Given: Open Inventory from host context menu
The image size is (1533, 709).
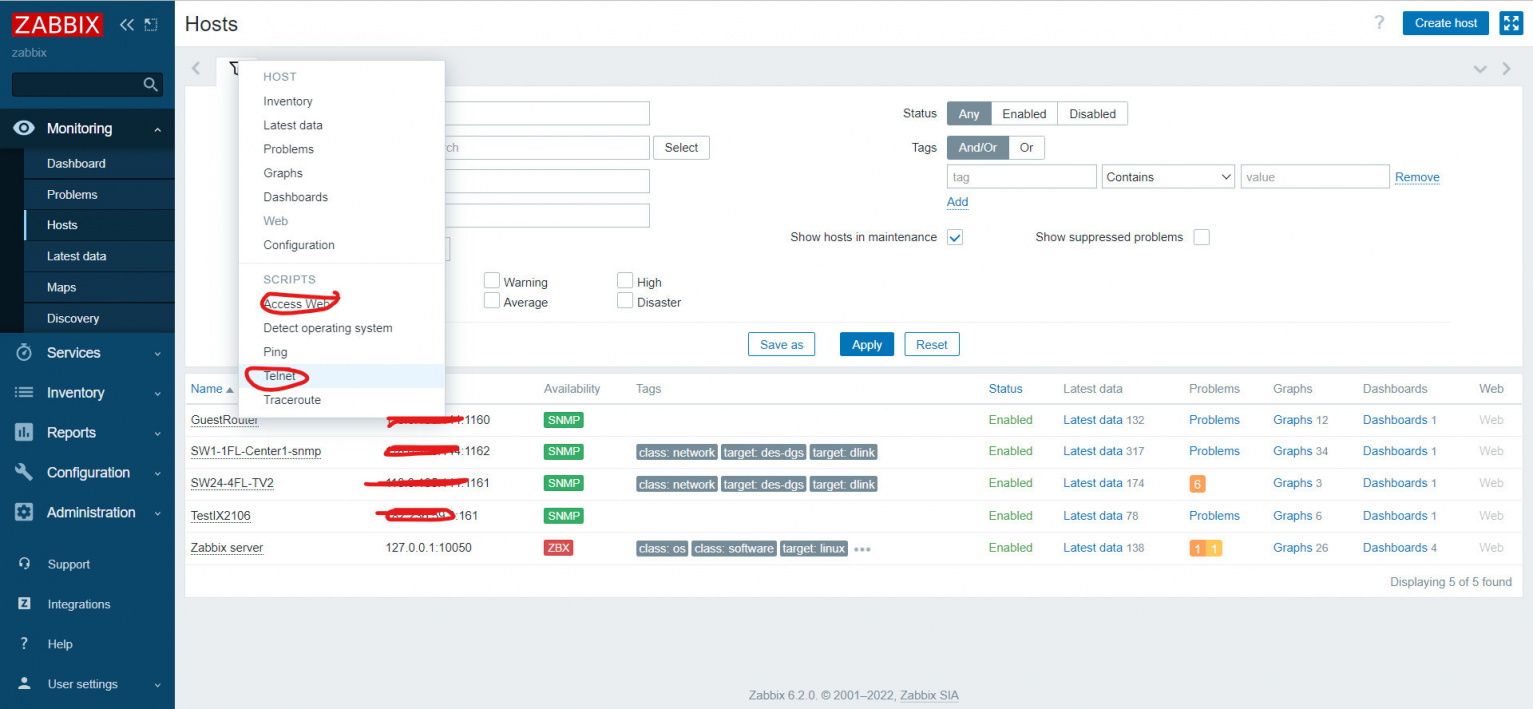Looking at the screenshot, I should pyautogui.click(x=342, y=101).
